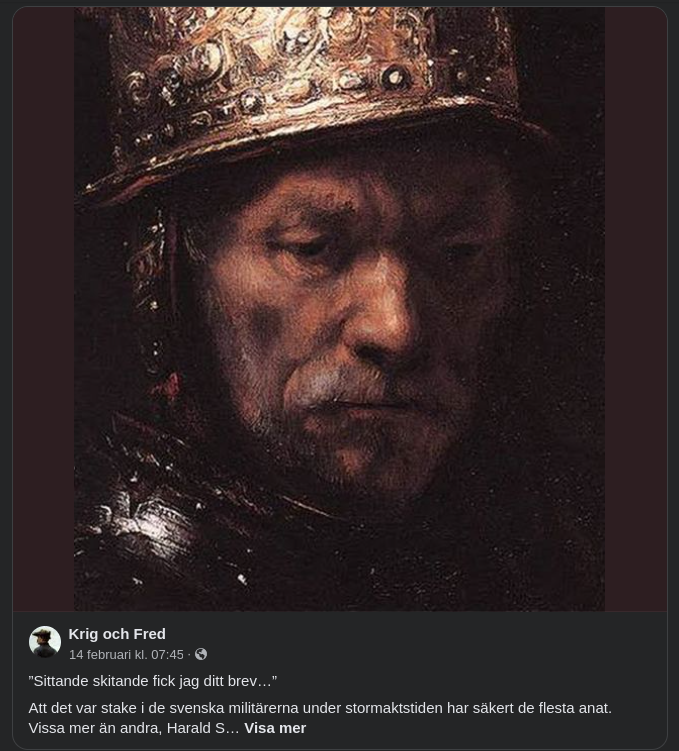The height and width of the screenshot is (751, 679).
Task: Click the quote line "Sittande skitande fick jag ditt brev…"
Action: [x=153, y=681]
